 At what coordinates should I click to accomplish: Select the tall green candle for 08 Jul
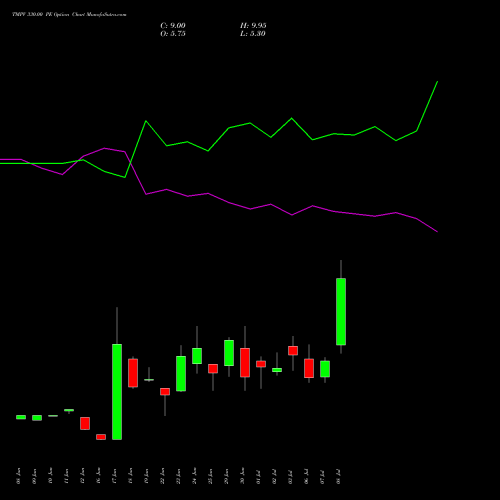pyautogui.click(x=341, y=311)
